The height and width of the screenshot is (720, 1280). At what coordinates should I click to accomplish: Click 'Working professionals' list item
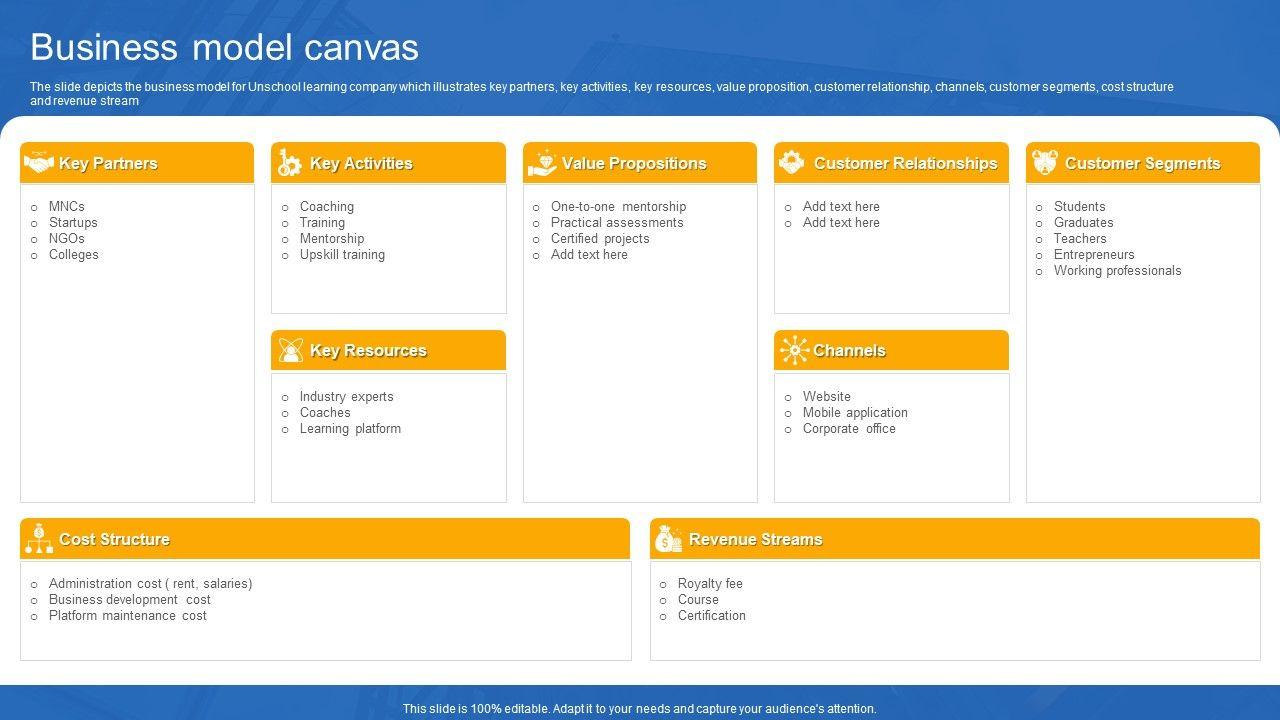pos(1117,270)
